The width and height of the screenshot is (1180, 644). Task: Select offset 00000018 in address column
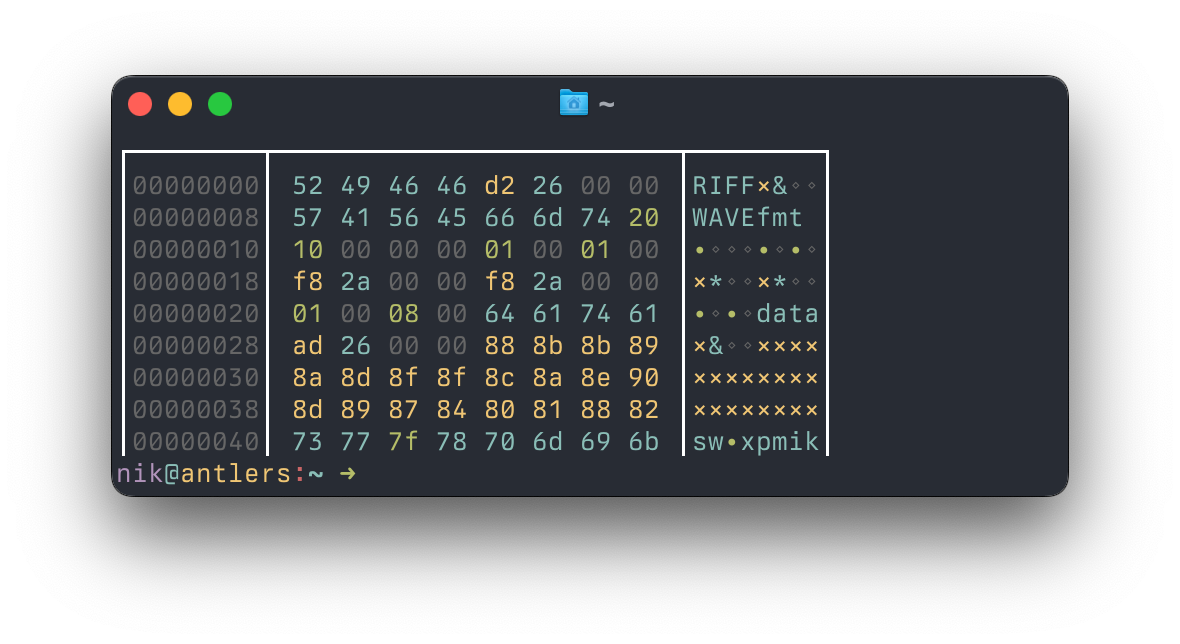click(196, 282)
